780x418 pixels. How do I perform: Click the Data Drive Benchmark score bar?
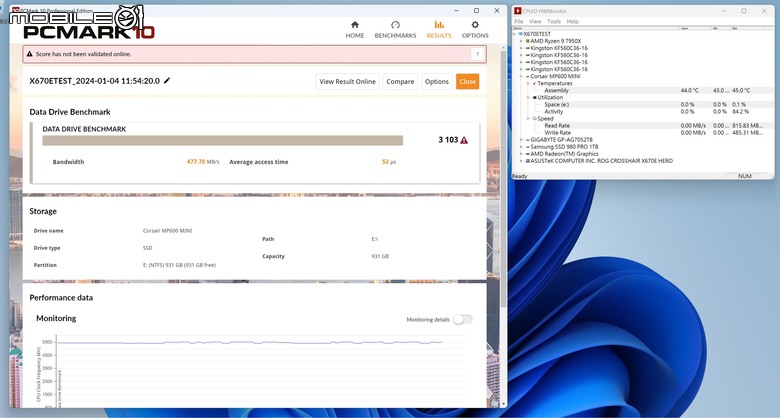click(222, 140)
